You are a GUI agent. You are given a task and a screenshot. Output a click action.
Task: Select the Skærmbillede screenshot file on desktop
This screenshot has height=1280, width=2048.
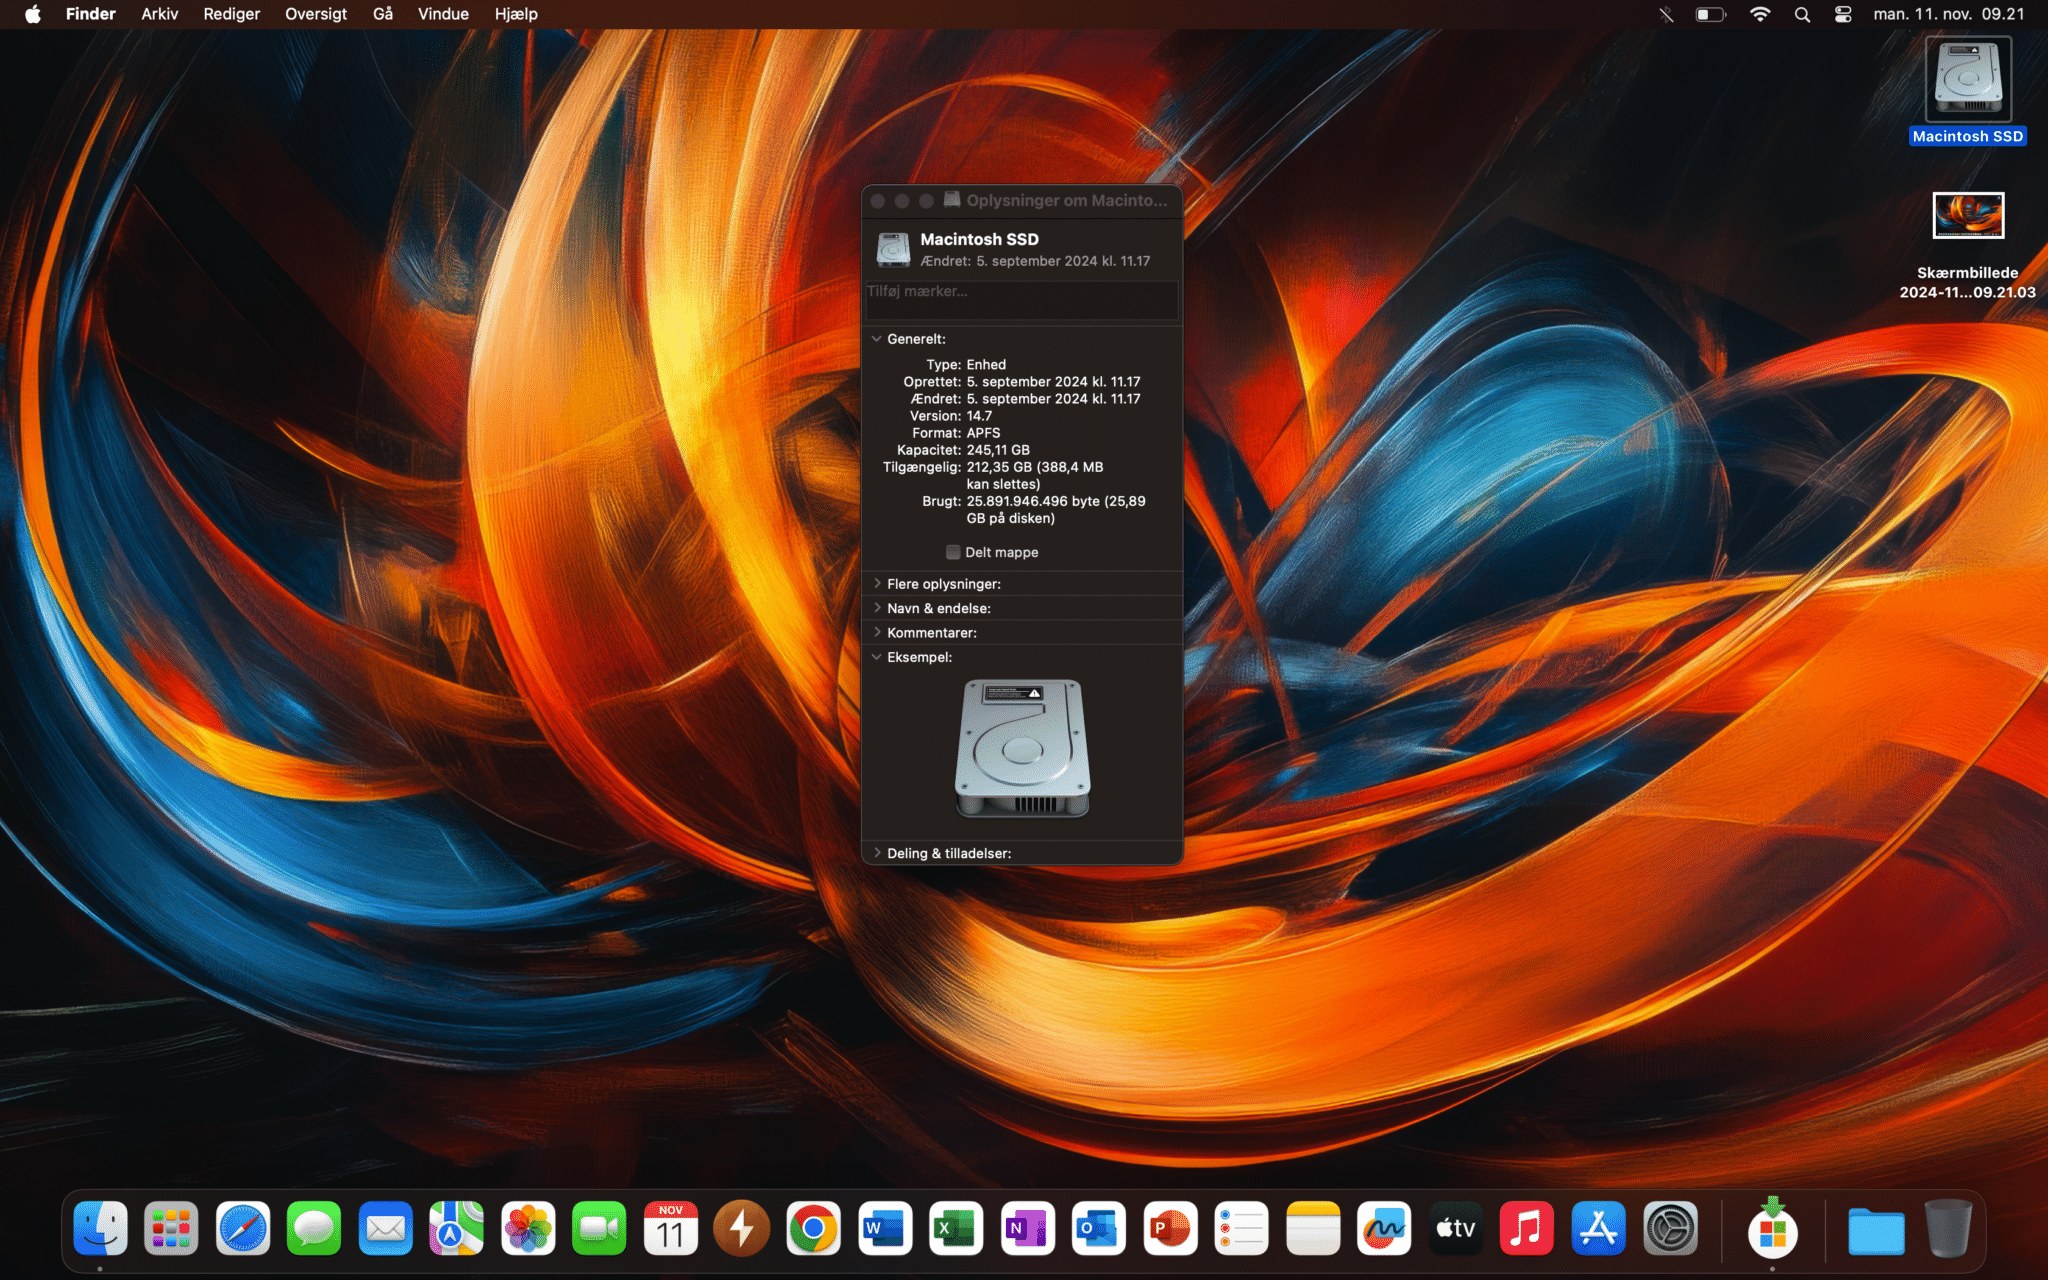pyautogui.click(x=1967, y=216)
